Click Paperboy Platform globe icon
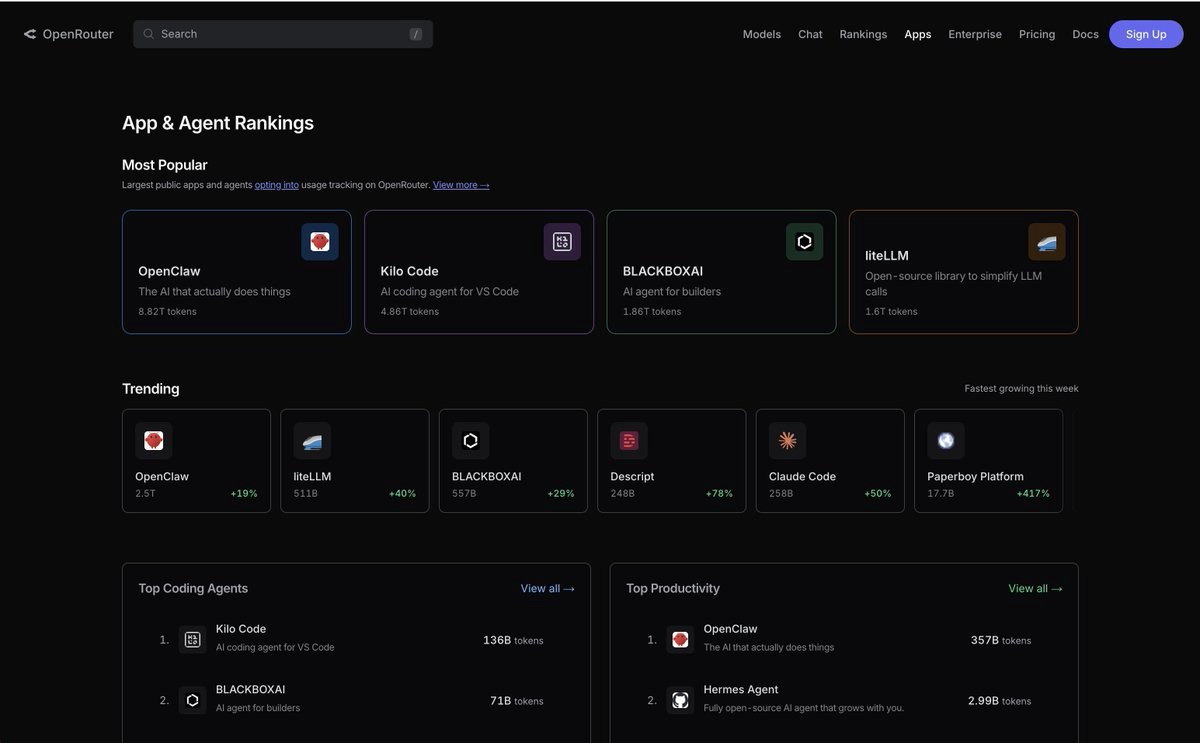Viewport: 1200px width, 743px height. click(x=946, y=441)
